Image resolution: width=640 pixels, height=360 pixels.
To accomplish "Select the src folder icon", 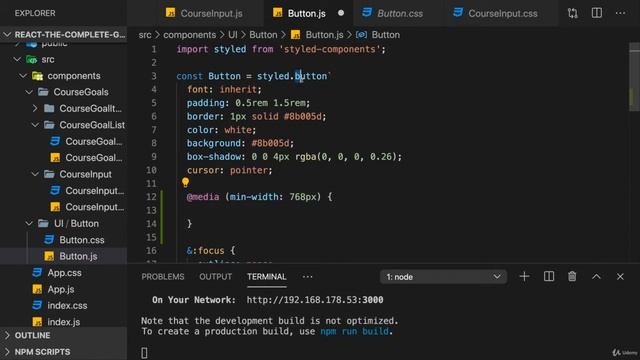I will [x=31, y=60].
